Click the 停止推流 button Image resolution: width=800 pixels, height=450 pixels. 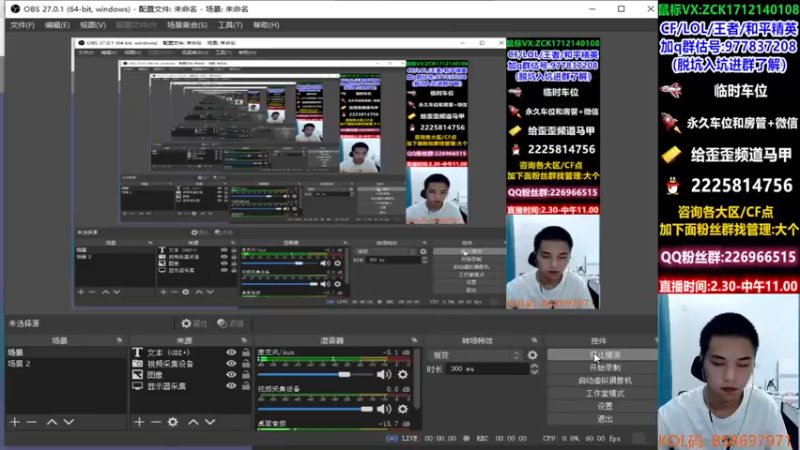(x=604, y=355)
